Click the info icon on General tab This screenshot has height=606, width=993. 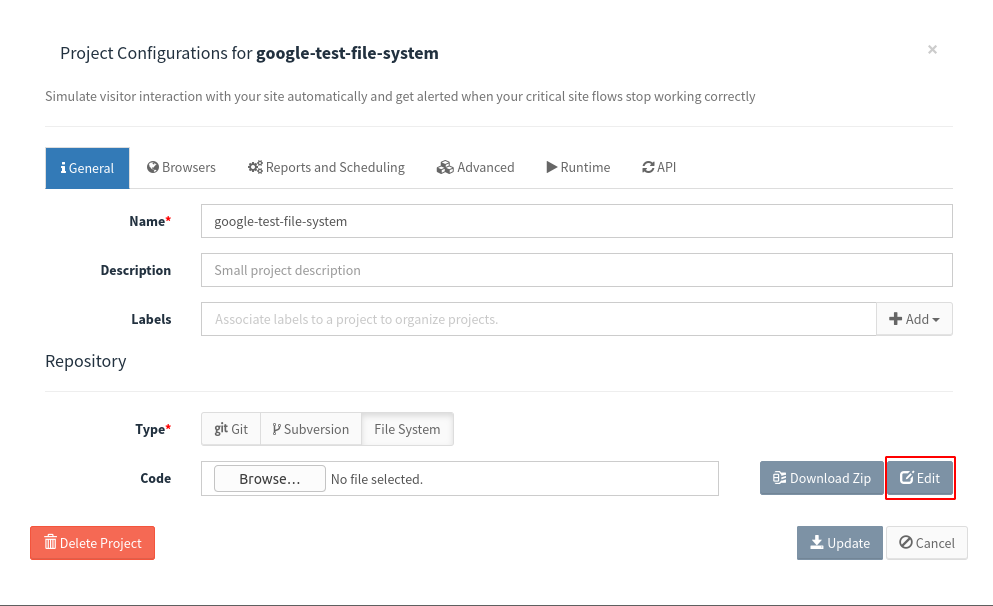point(63,168)
